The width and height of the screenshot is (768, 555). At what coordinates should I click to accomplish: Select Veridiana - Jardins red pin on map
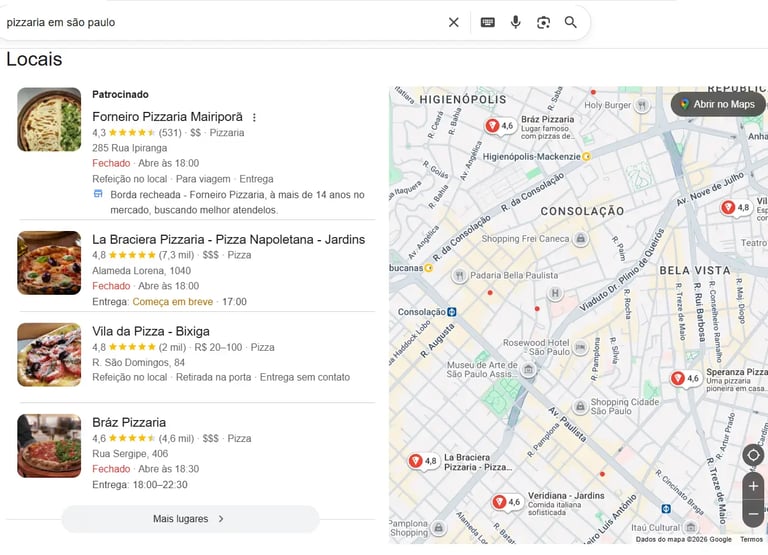[499, 502]
